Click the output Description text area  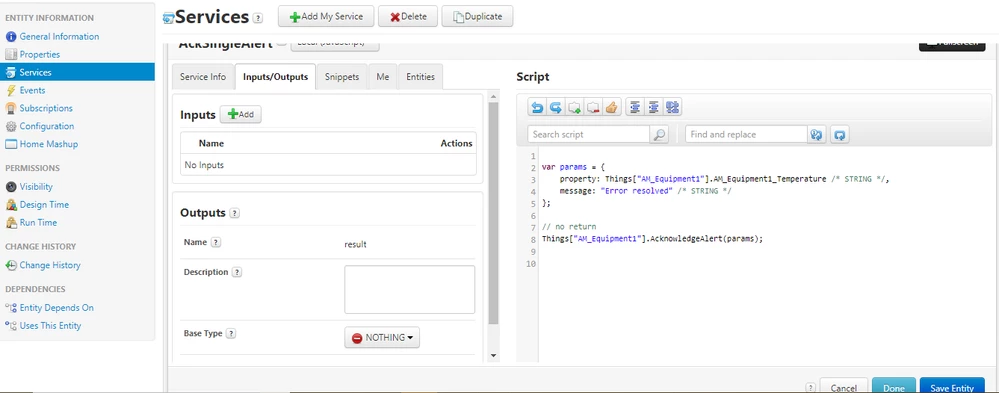click(x=410, y=290)
